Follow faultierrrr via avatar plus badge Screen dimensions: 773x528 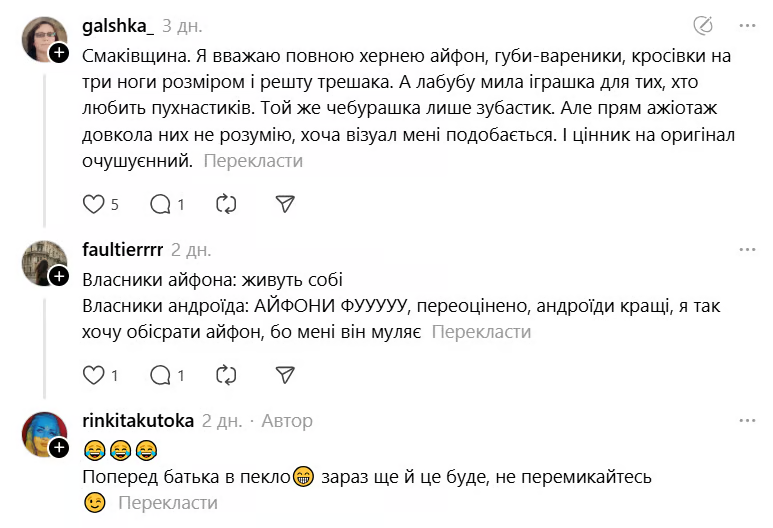click(59, 275)
